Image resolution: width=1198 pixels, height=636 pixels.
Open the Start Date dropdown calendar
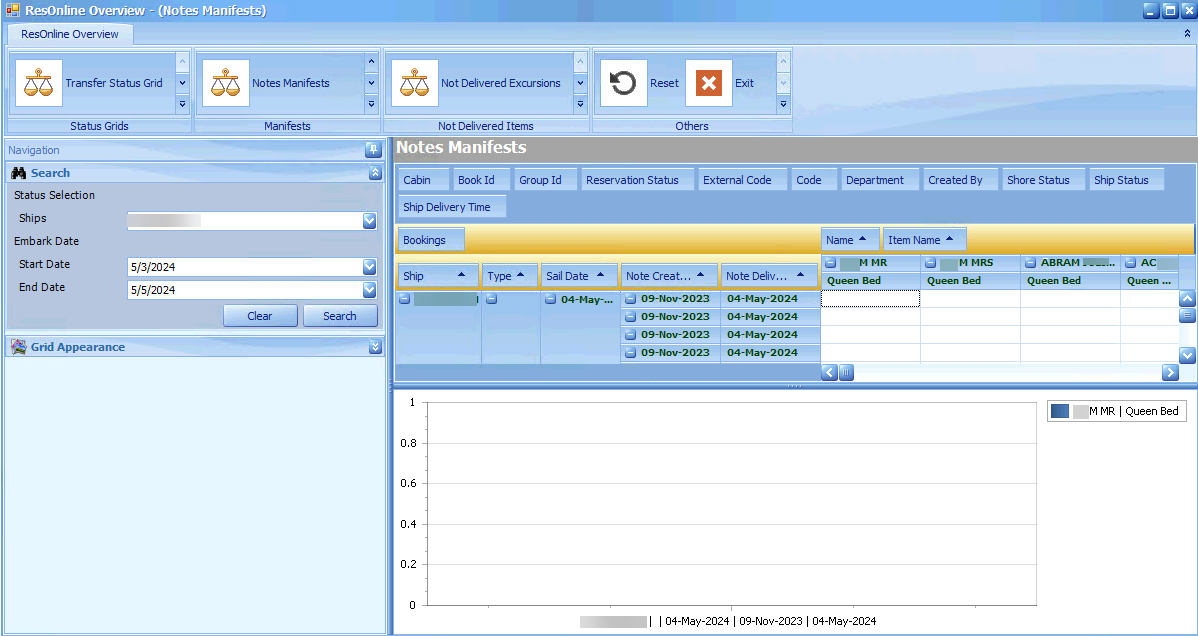point(370,267)
